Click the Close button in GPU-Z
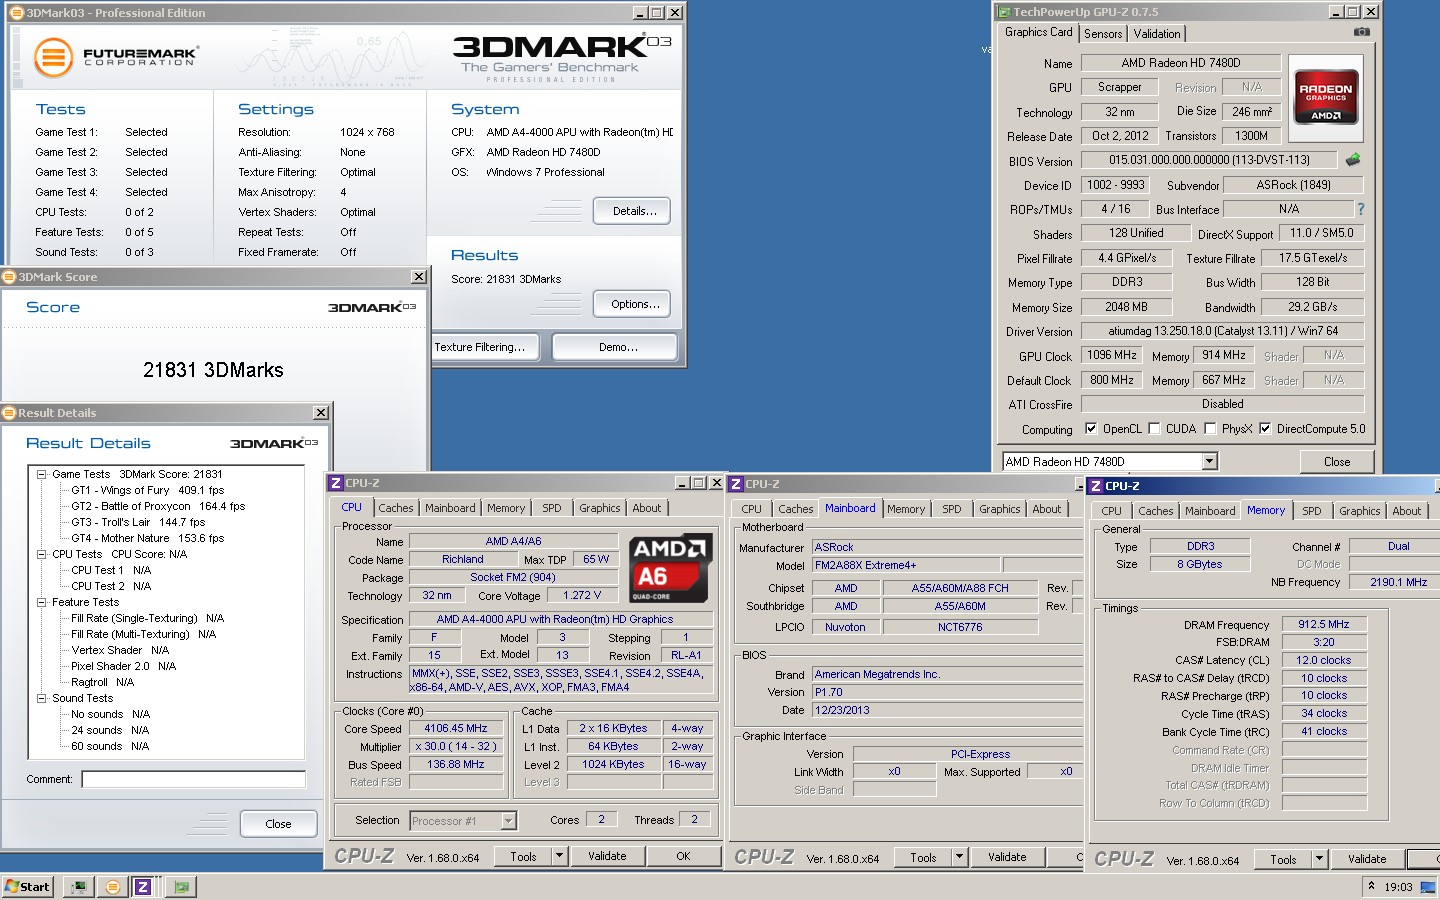The image size is (1440, 900). click(1336, 461)
